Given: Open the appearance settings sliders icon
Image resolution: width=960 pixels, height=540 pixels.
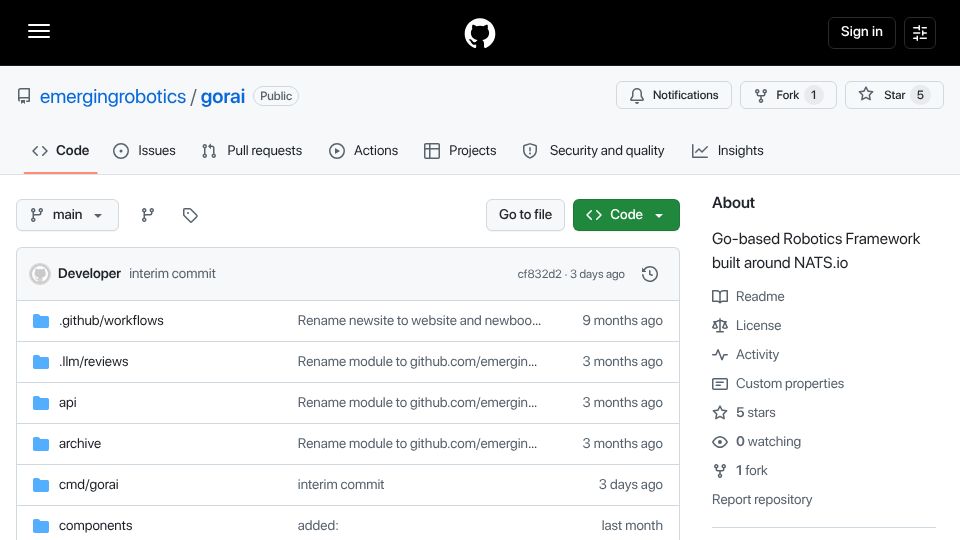Looking at the screenshot, I should (x=920, y=32).
